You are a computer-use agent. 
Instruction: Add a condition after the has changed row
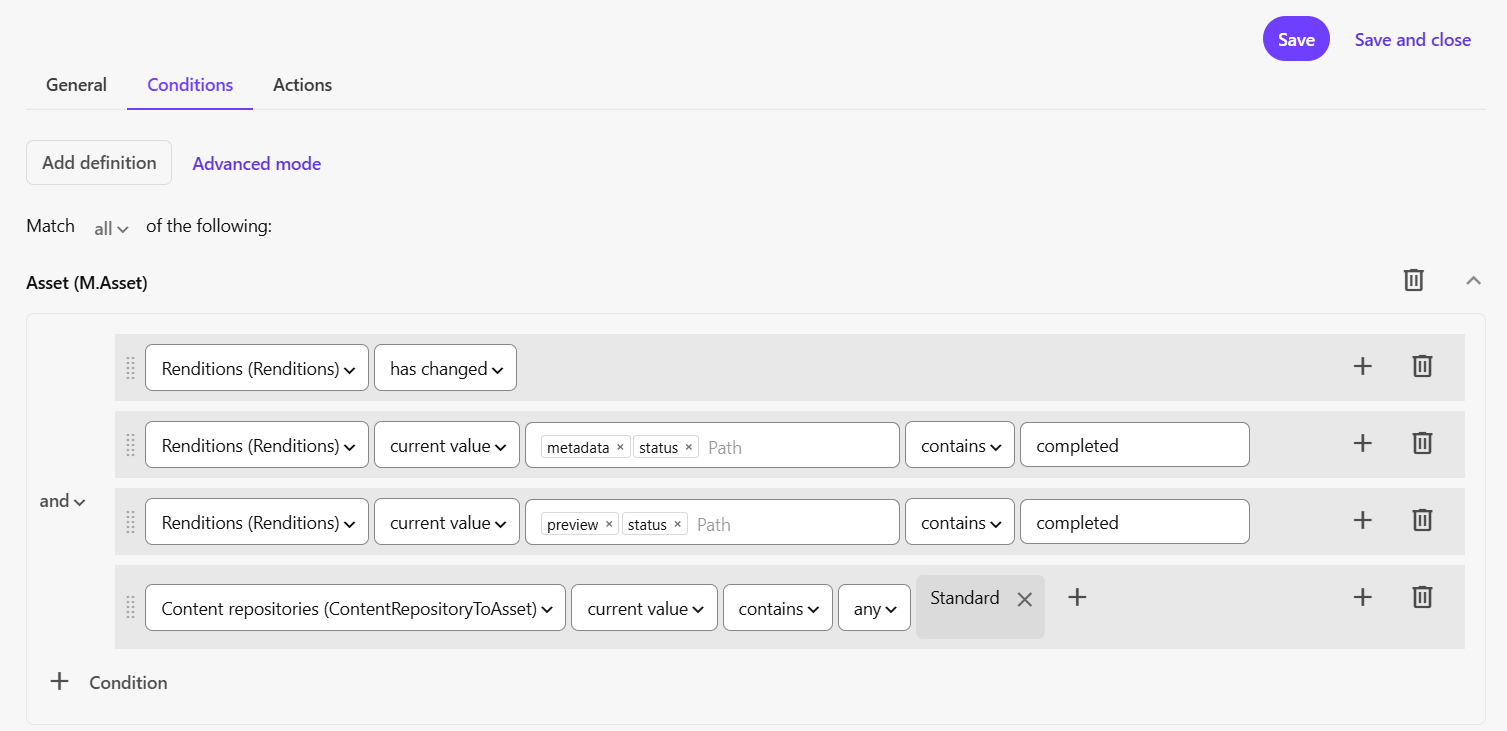pyautogui.click(x=1362, y=366)
